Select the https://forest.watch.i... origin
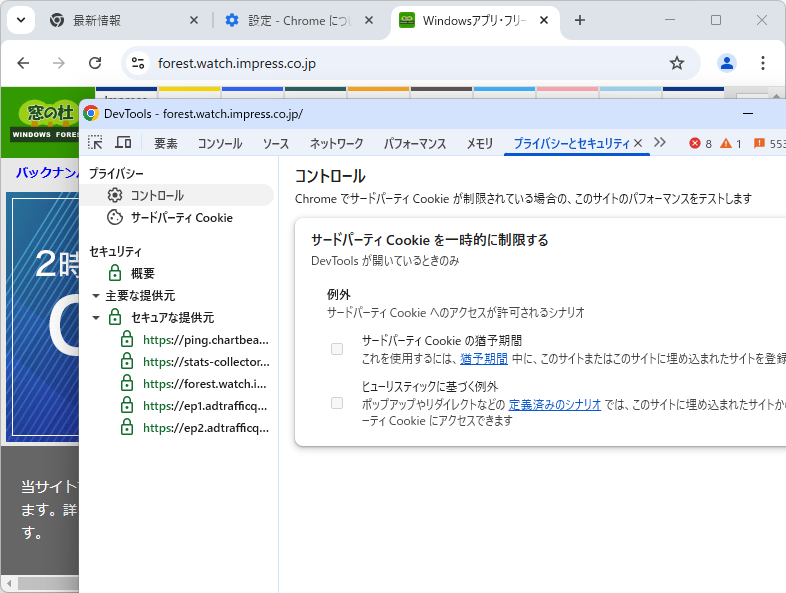This screenshot has height=593, width=786. pos(205,384)
